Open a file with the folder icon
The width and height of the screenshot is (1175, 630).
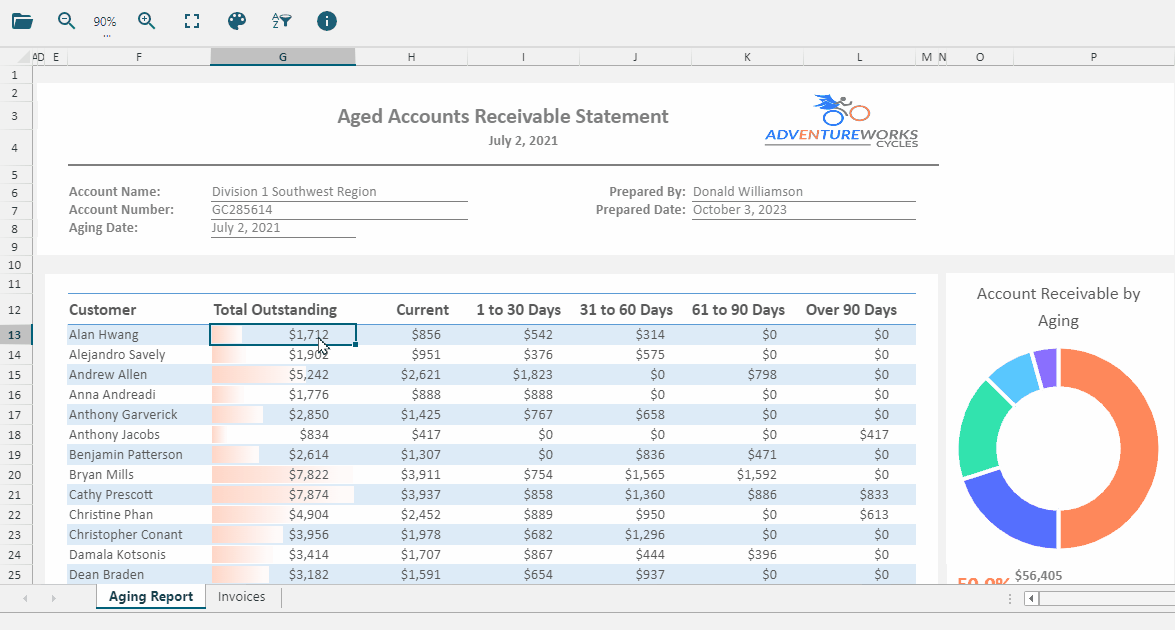click(22, 21)
